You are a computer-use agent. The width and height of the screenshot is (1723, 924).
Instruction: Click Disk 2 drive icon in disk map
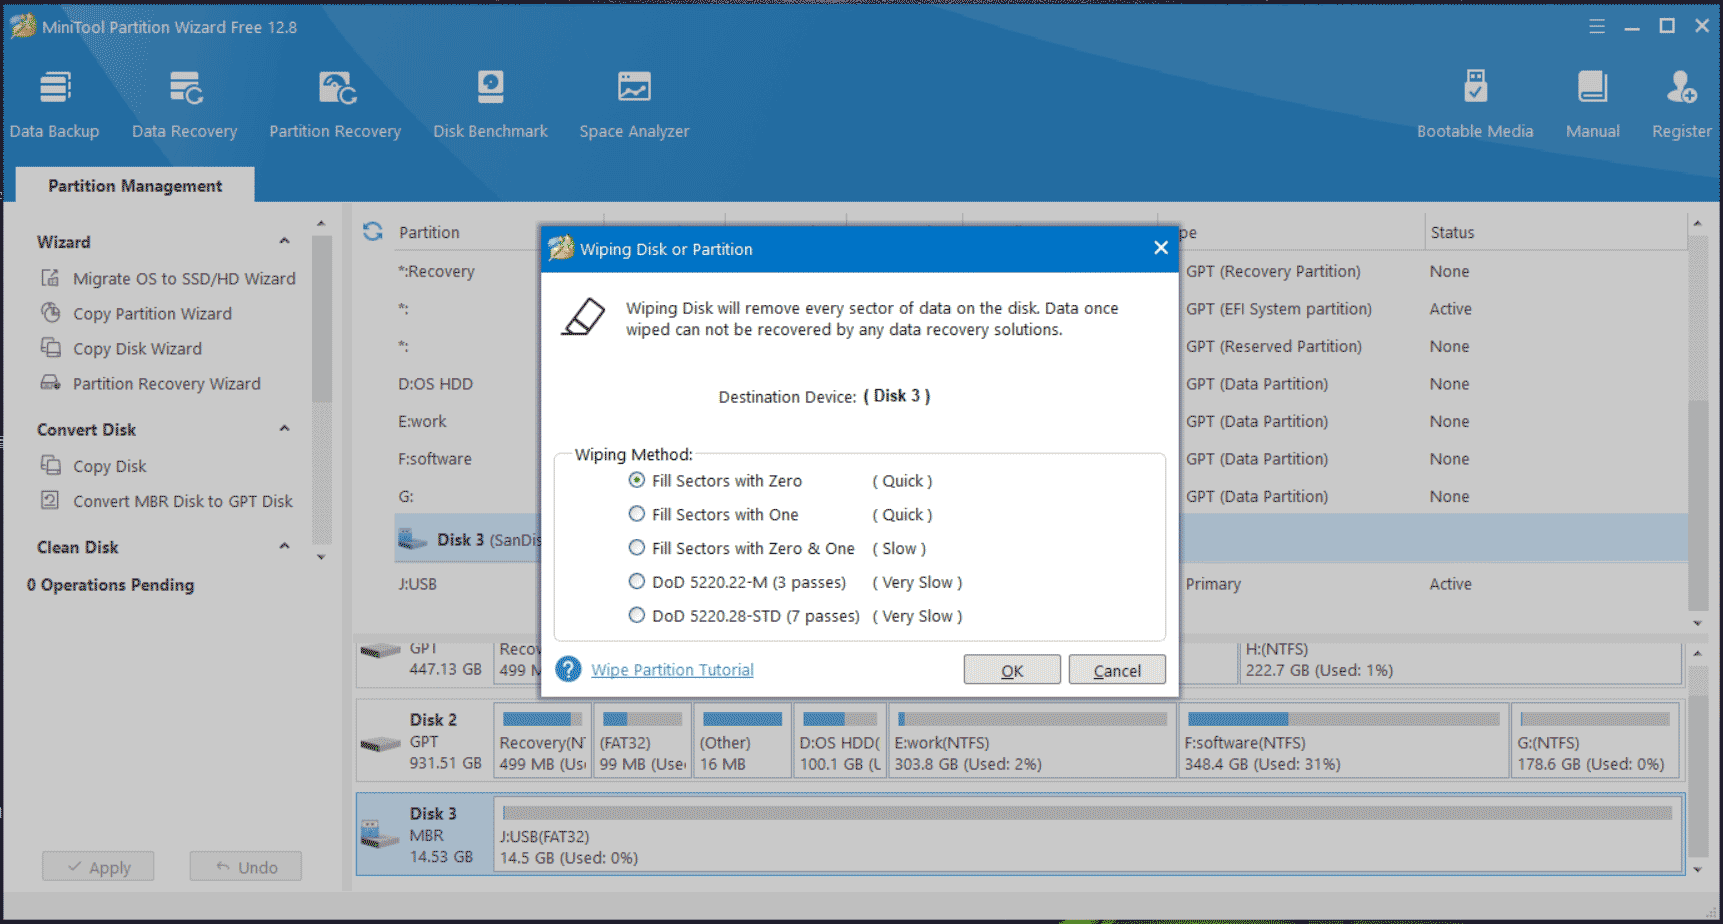click(x=380, y=743)
